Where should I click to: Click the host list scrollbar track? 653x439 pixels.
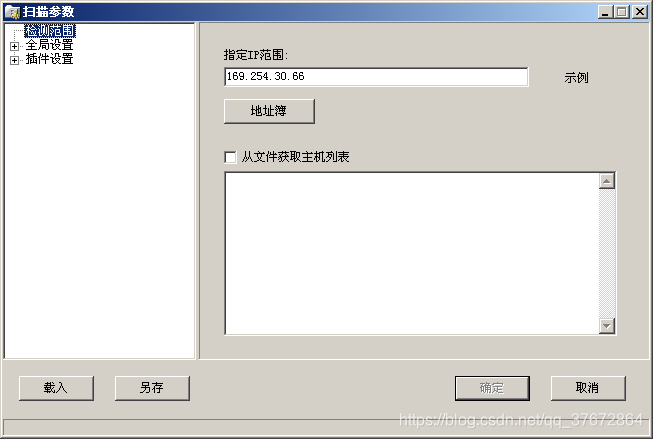click(x=607, y=253)
